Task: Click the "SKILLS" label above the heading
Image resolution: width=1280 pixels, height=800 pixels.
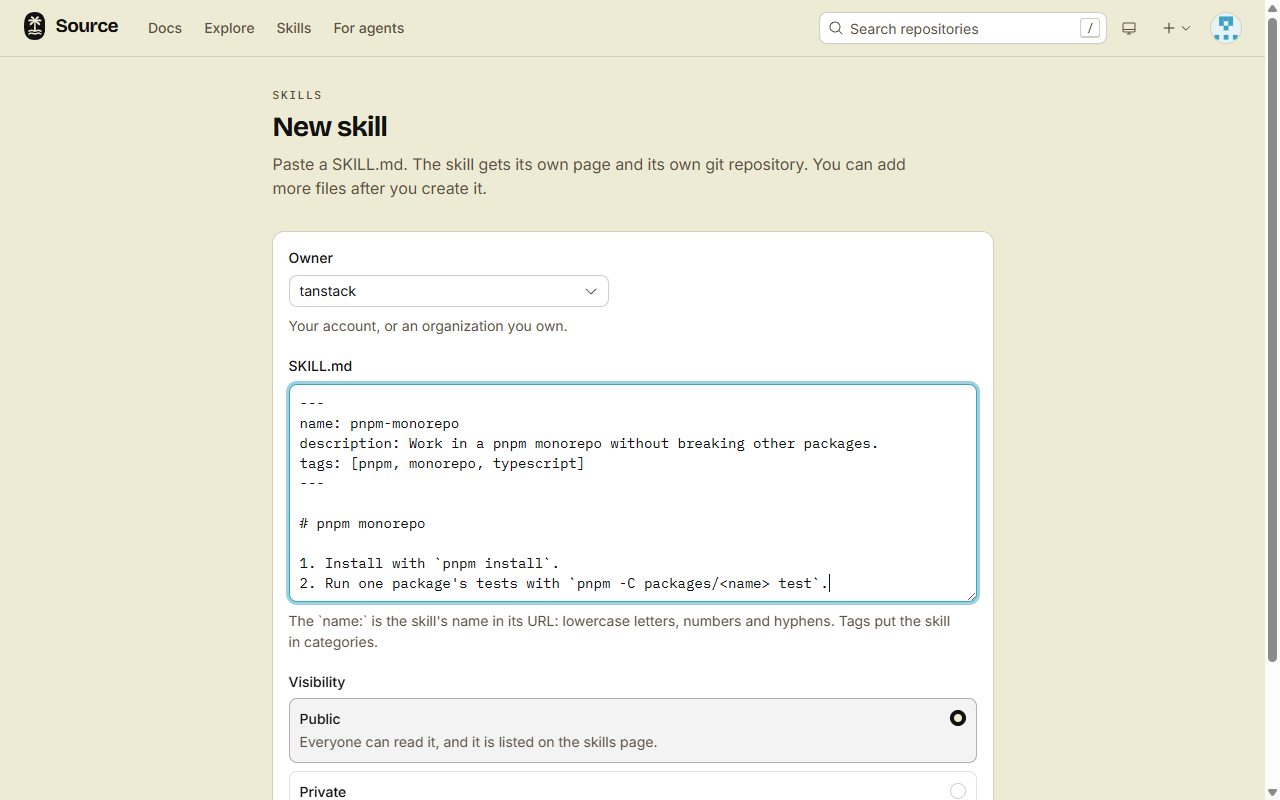Action: click(297, 95)
